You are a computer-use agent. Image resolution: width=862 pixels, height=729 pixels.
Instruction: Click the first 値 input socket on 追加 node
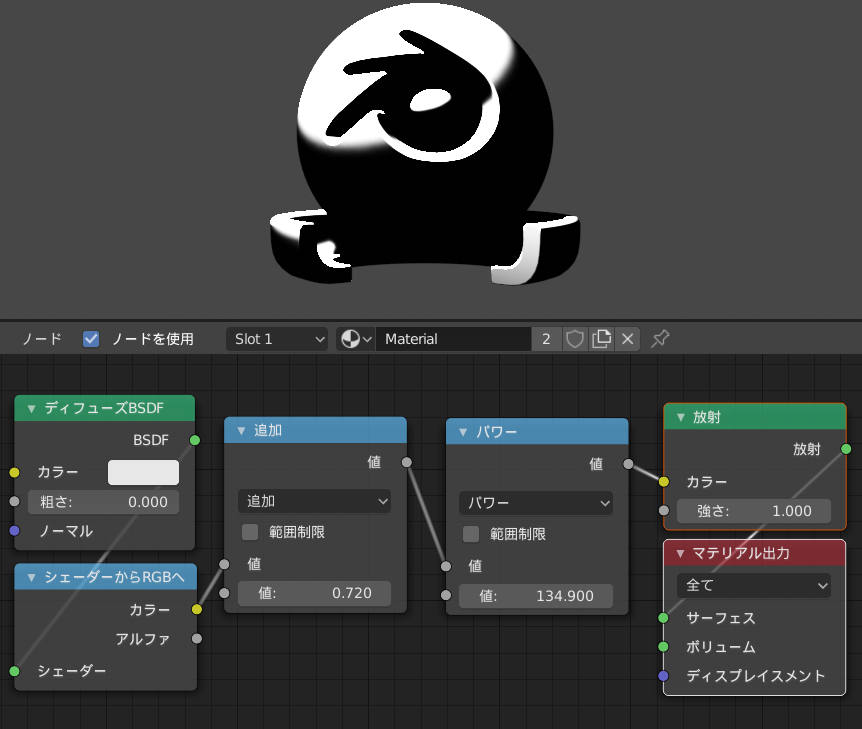pos(224,564)
